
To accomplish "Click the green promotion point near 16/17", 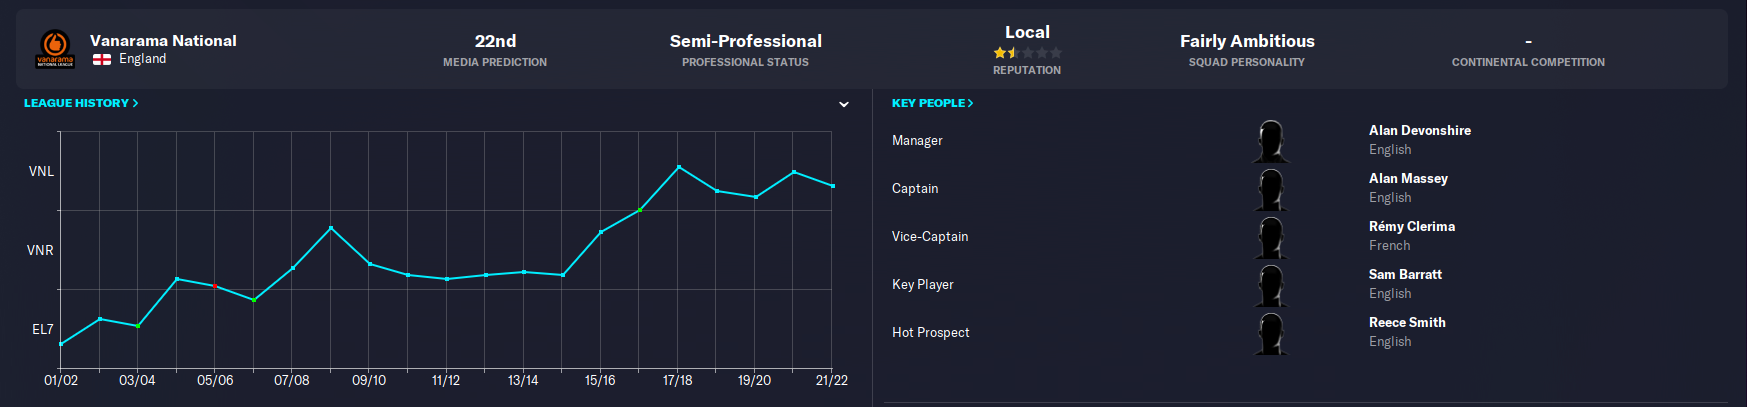I will [x=640, y=210].
